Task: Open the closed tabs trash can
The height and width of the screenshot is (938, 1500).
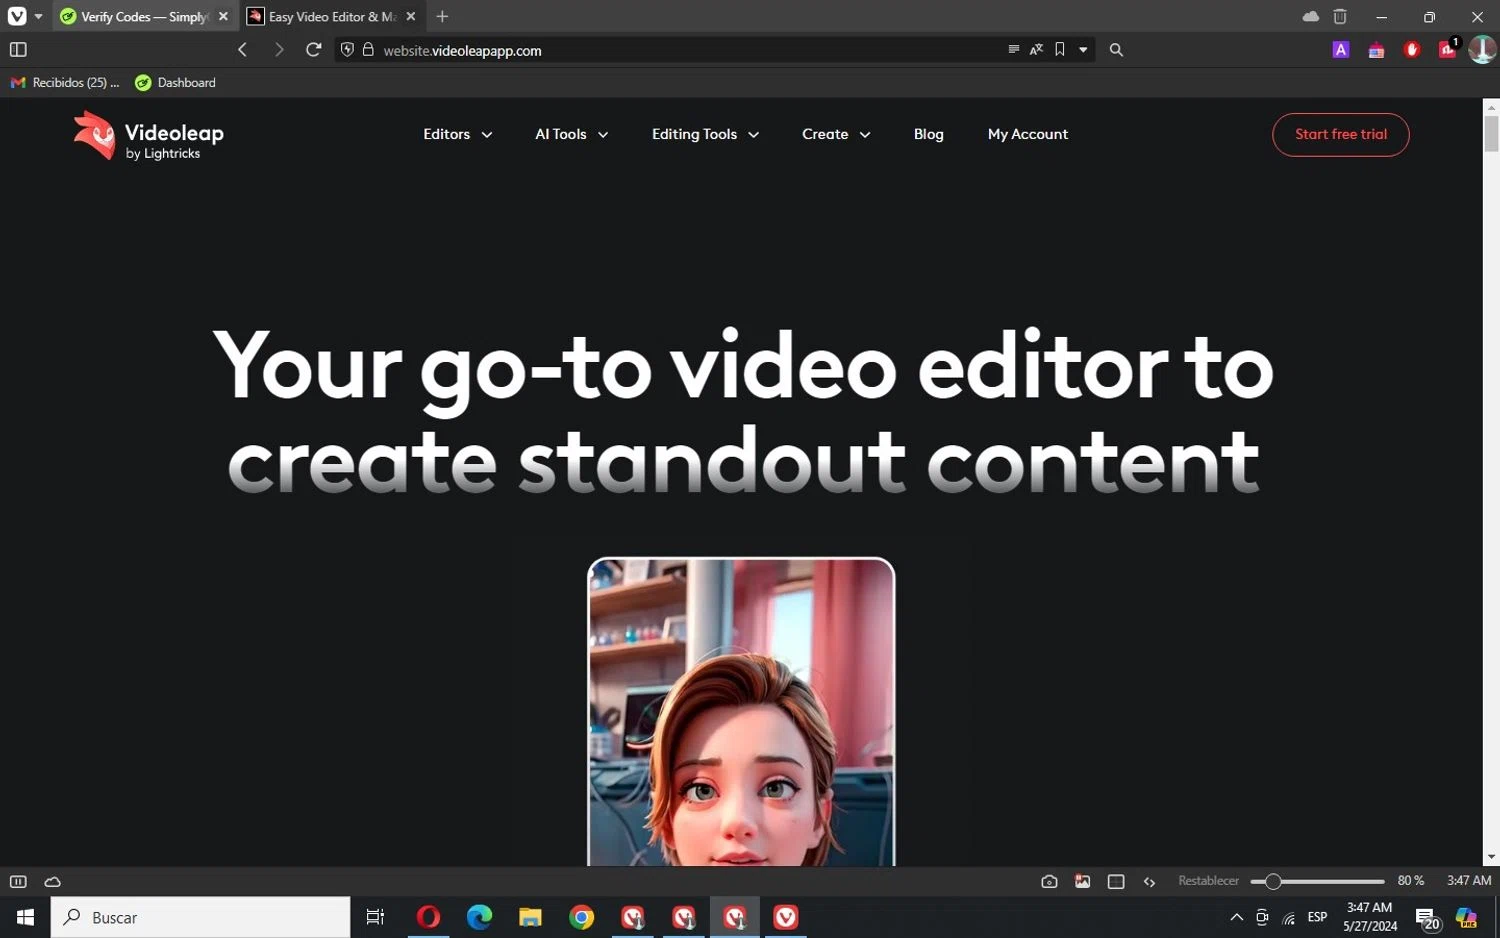Action: pyautogui.click(x=1340, y=17)
